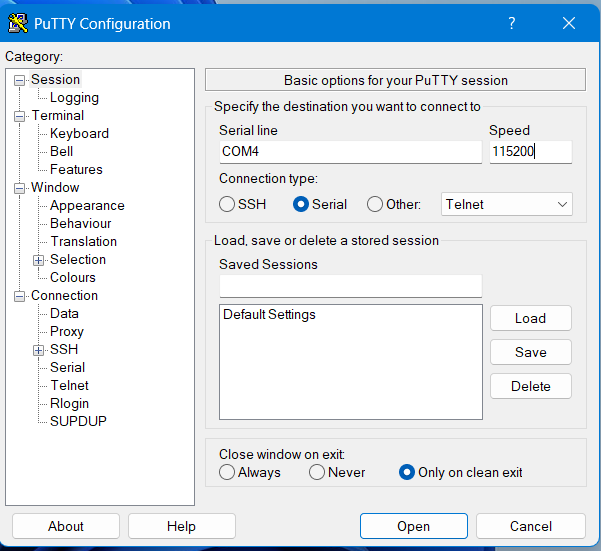Click the question mark help button
Image resolution: width=601 pixels, height=551 pixels.
[511, 23]
